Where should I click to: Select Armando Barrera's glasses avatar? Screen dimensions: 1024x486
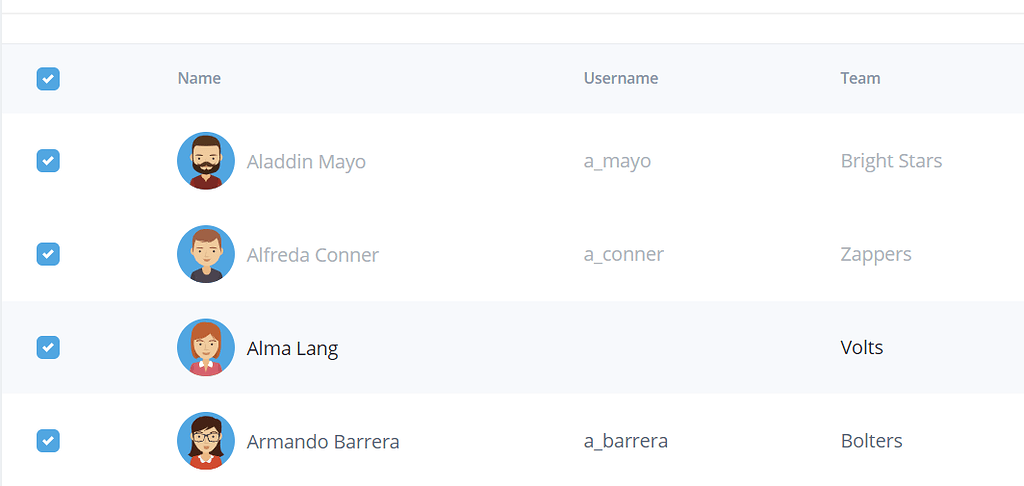(206, 441)
